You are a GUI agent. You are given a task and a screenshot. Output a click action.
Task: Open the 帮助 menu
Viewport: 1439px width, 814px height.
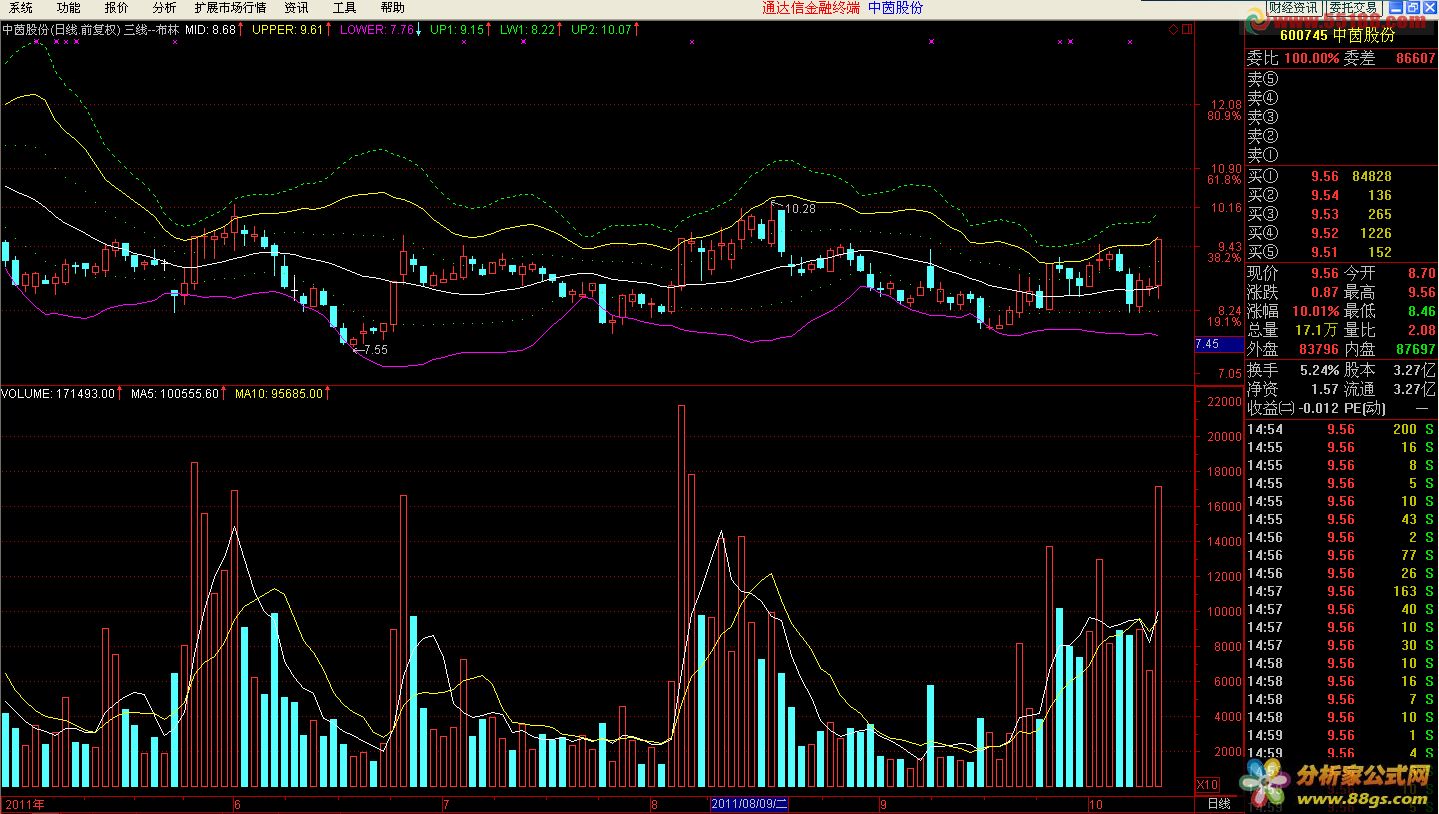pos(393,7)
